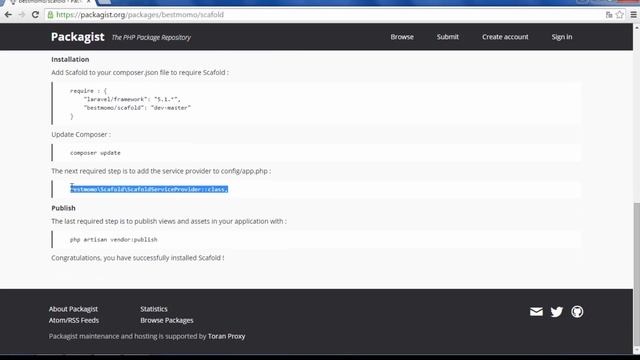
Task: Click the browser forward arrow
Action: pyautogui.click(x=22, y=15)
